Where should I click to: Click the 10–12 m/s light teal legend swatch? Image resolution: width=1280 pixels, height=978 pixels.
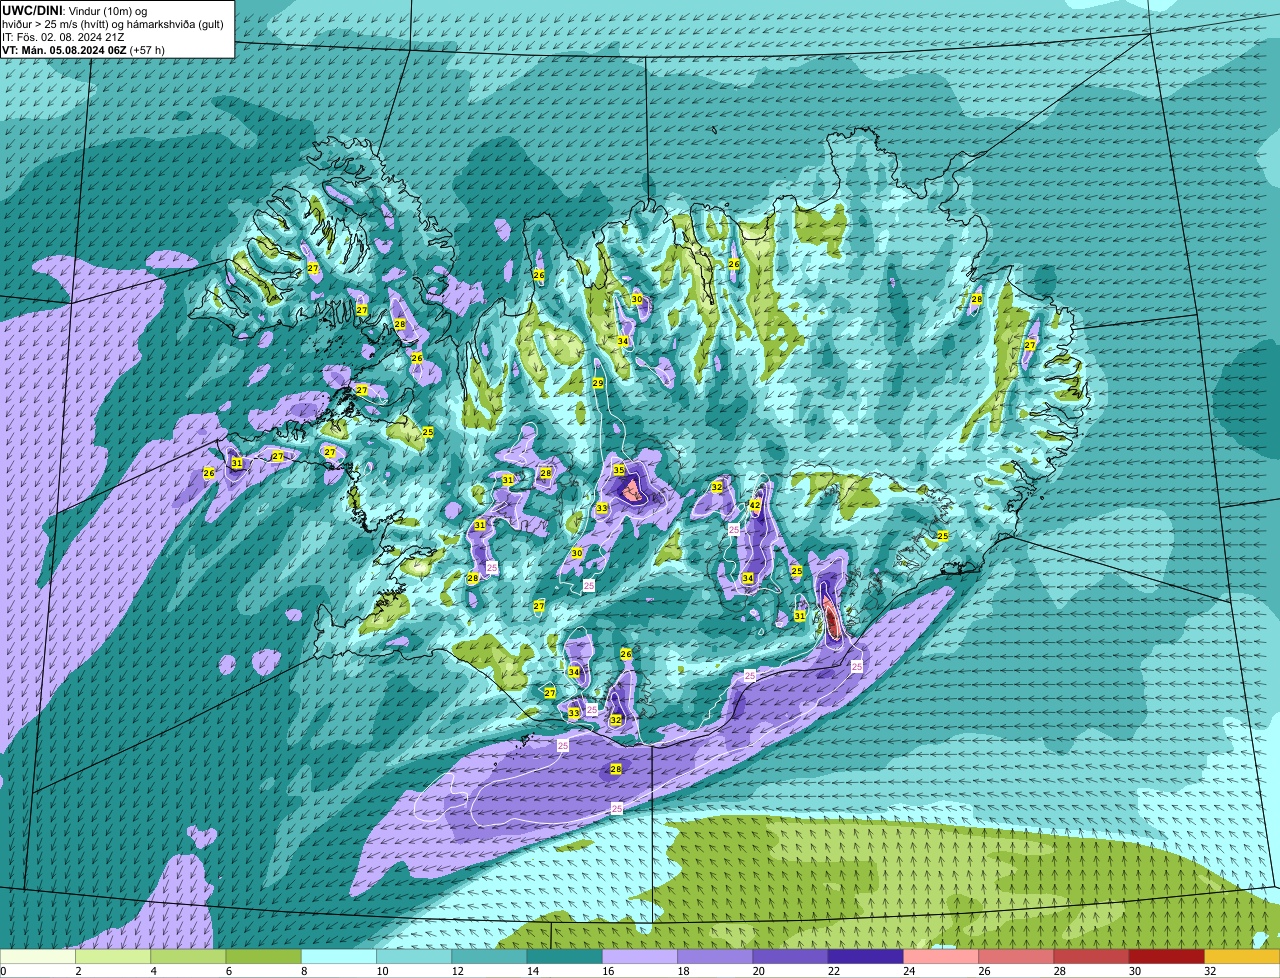[x=414, y=957]
